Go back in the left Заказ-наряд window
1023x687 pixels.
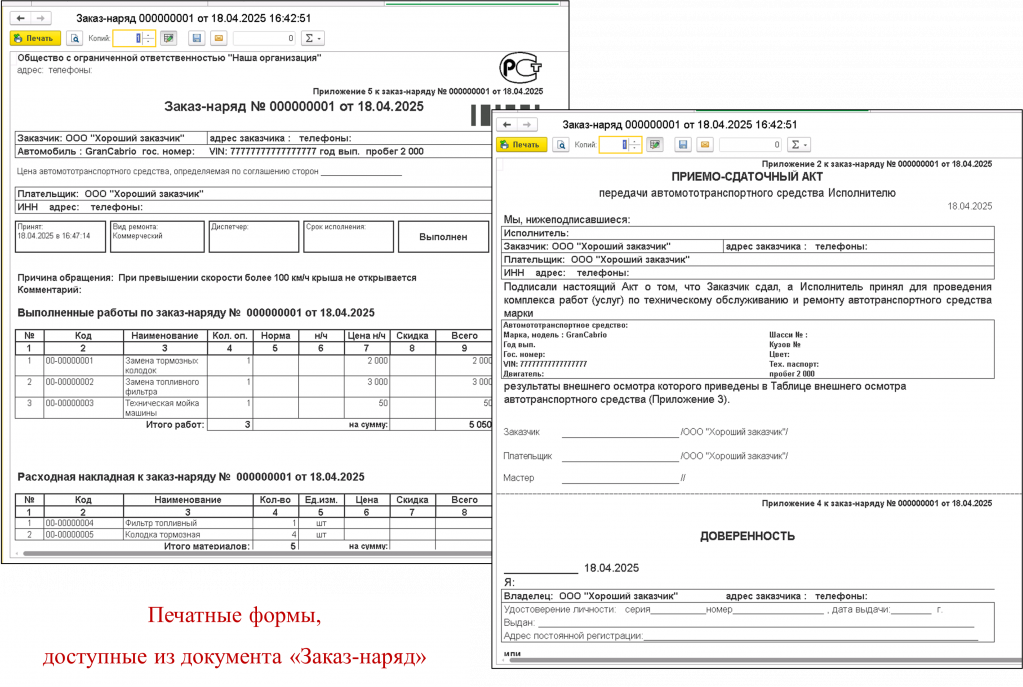click(x=20, y=18)
